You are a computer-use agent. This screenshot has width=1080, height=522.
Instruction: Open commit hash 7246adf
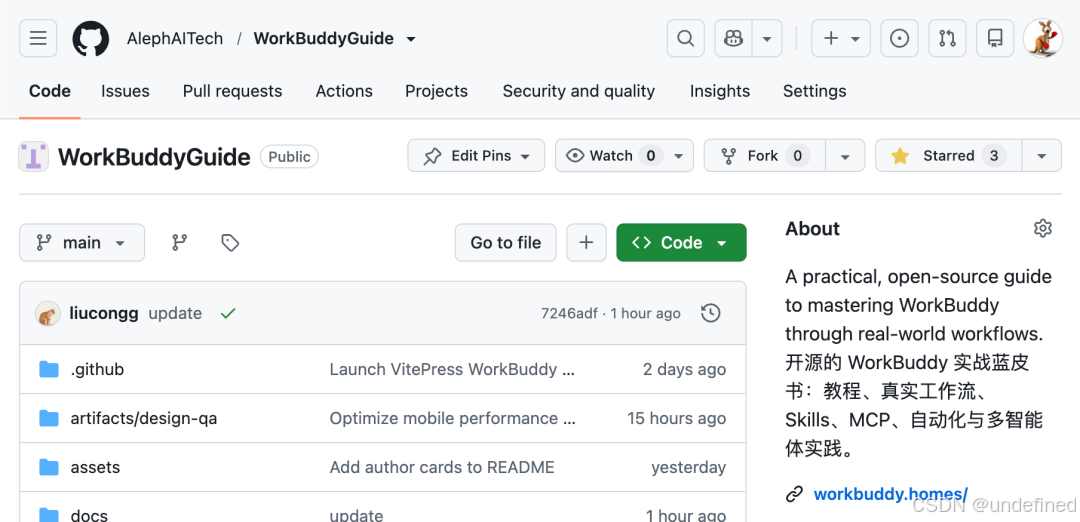pyautogui.click(x=569, y=313)
